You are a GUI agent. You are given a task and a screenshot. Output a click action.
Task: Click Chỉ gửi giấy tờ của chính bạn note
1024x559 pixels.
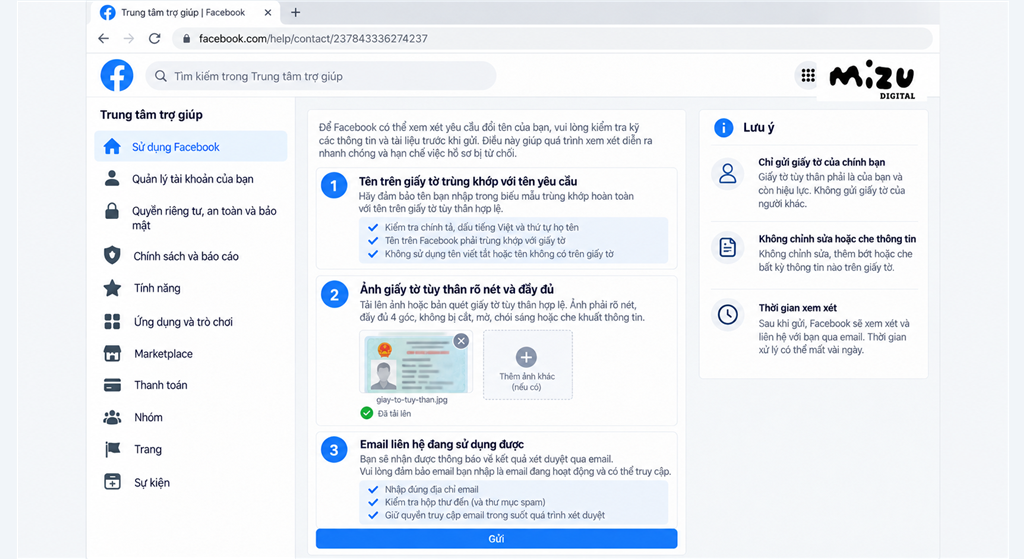click(822, 162)
